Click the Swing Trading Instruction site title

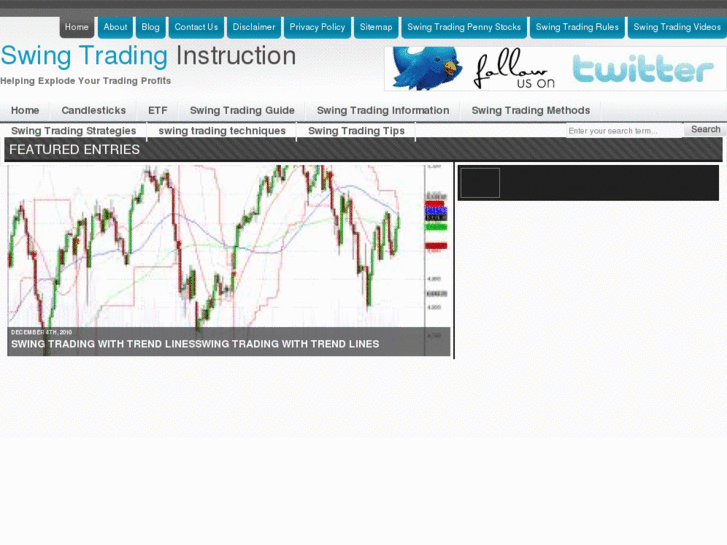point(148,56)
